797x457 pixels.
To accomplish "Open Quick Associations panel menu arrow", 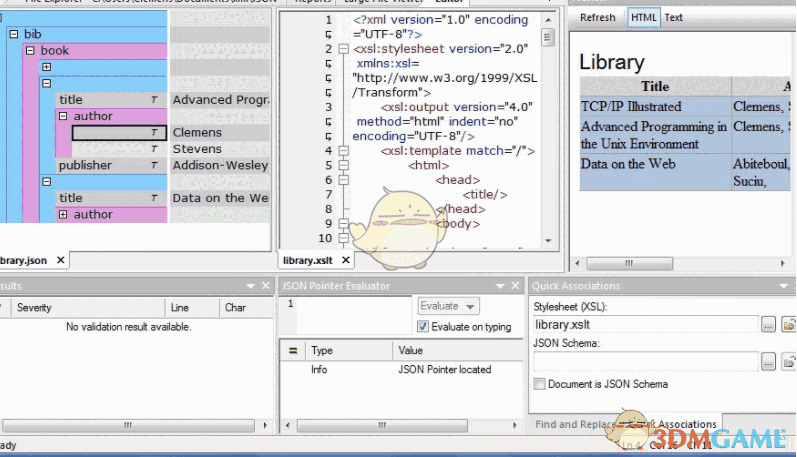I will point(783,286).
